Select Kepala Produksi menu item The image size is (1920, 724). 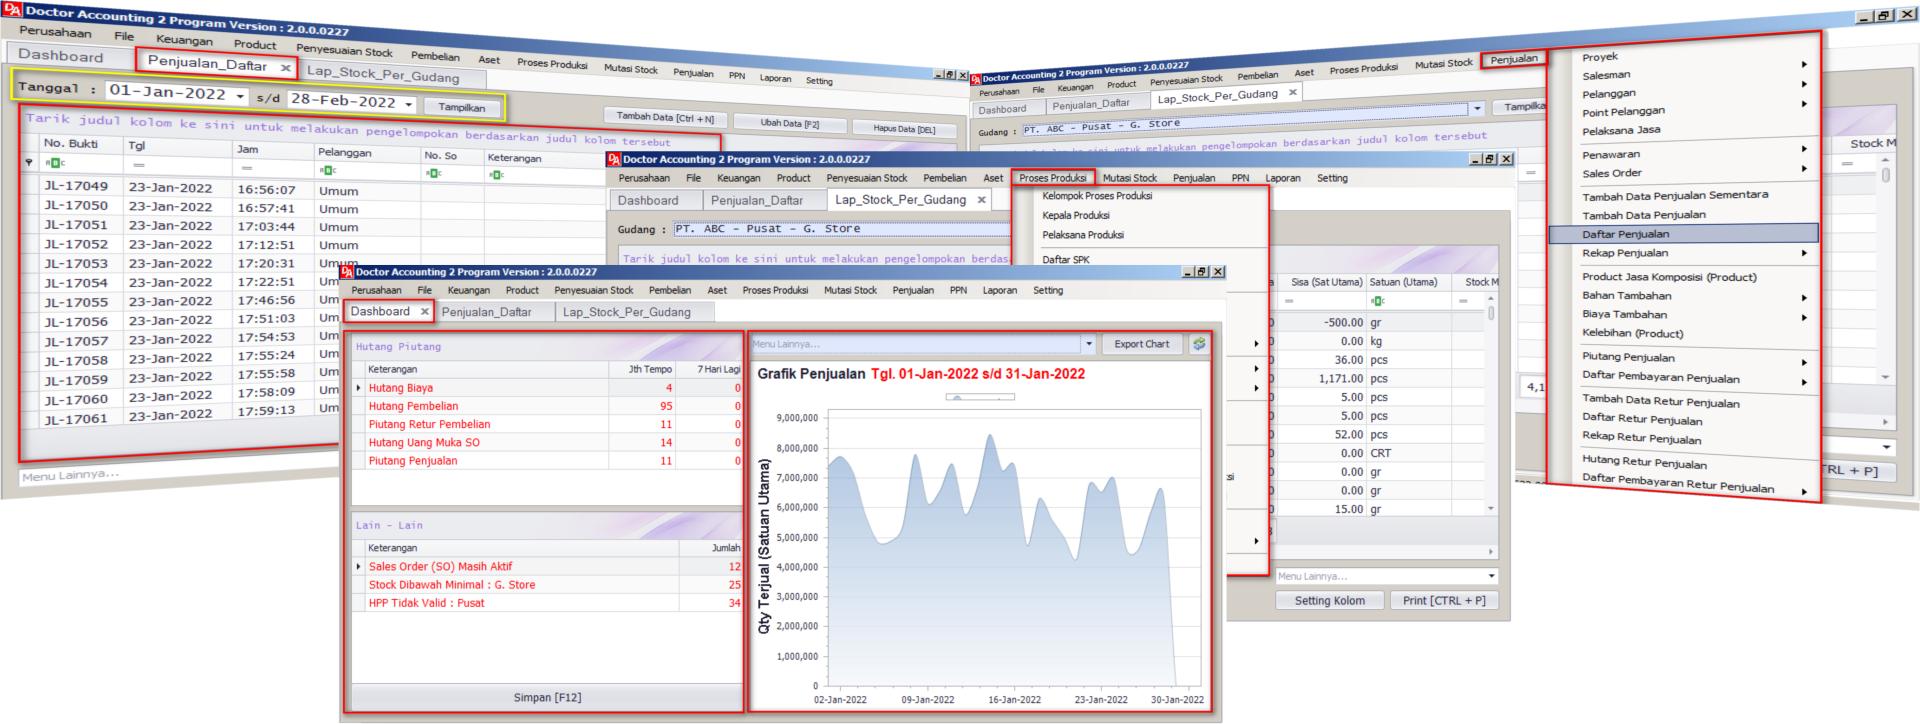click(x=1075, y=215)
